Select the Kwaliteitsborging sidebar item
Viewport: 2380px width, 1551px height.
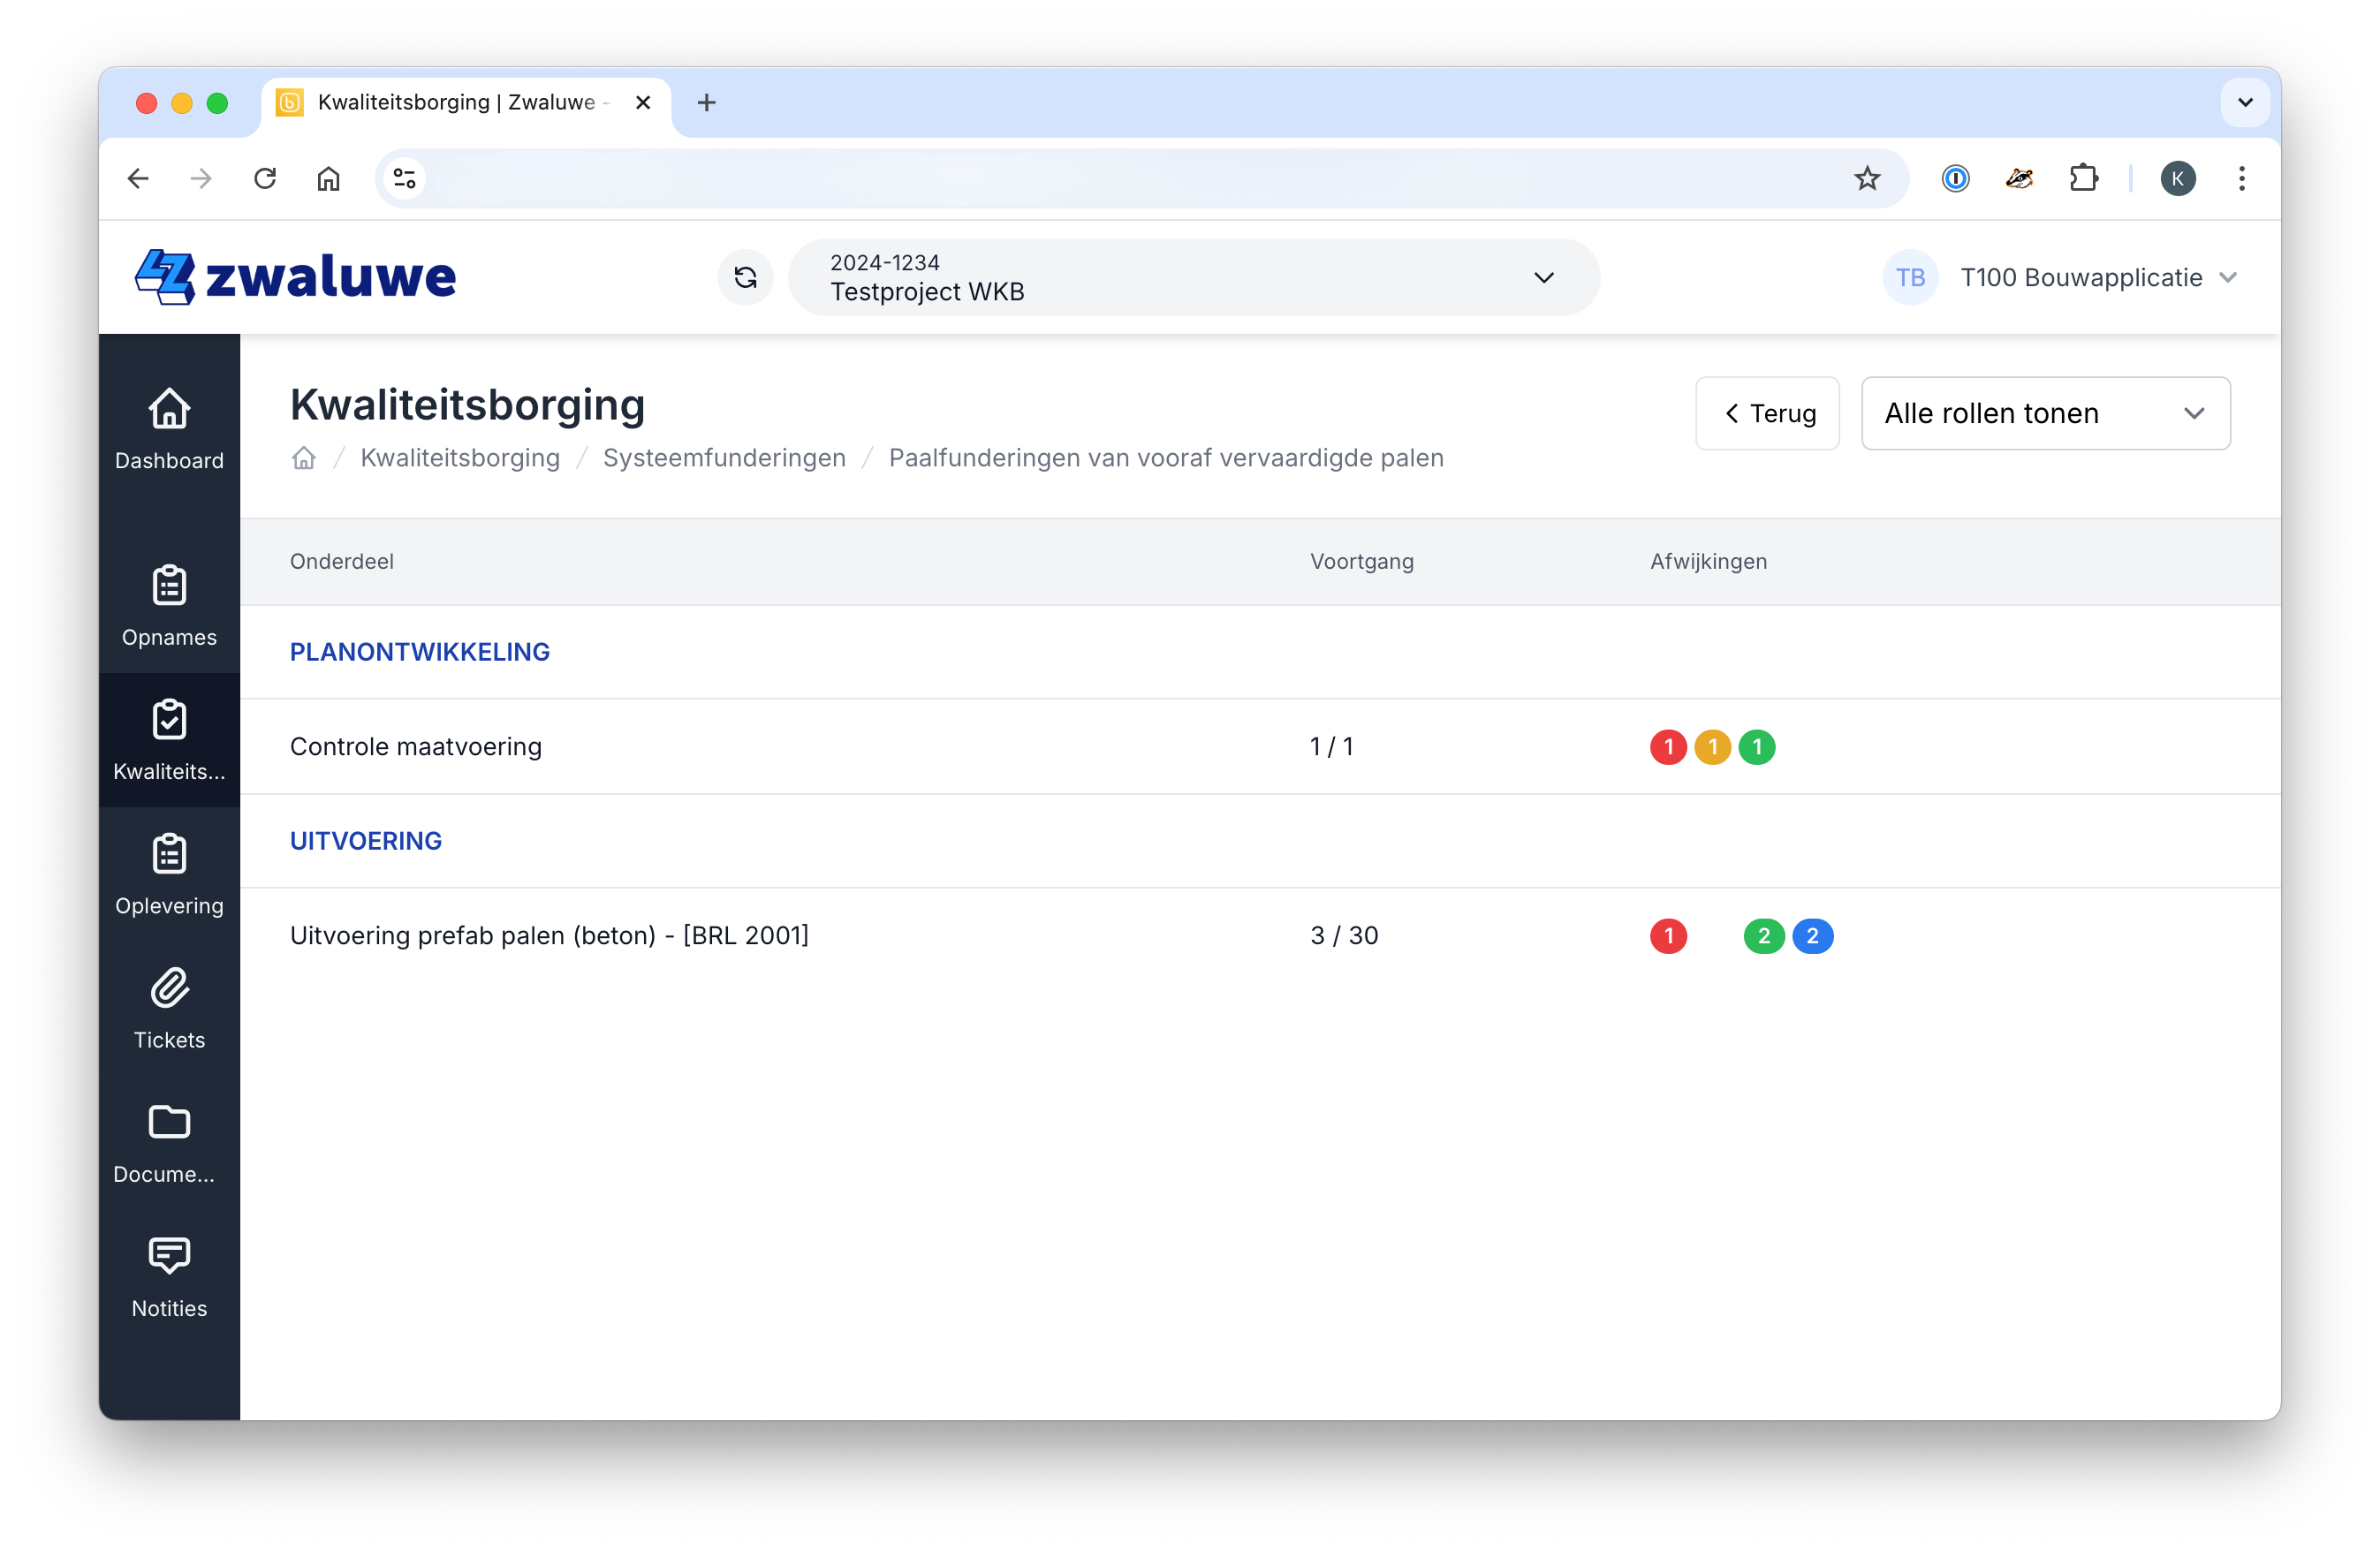point(169,740)
